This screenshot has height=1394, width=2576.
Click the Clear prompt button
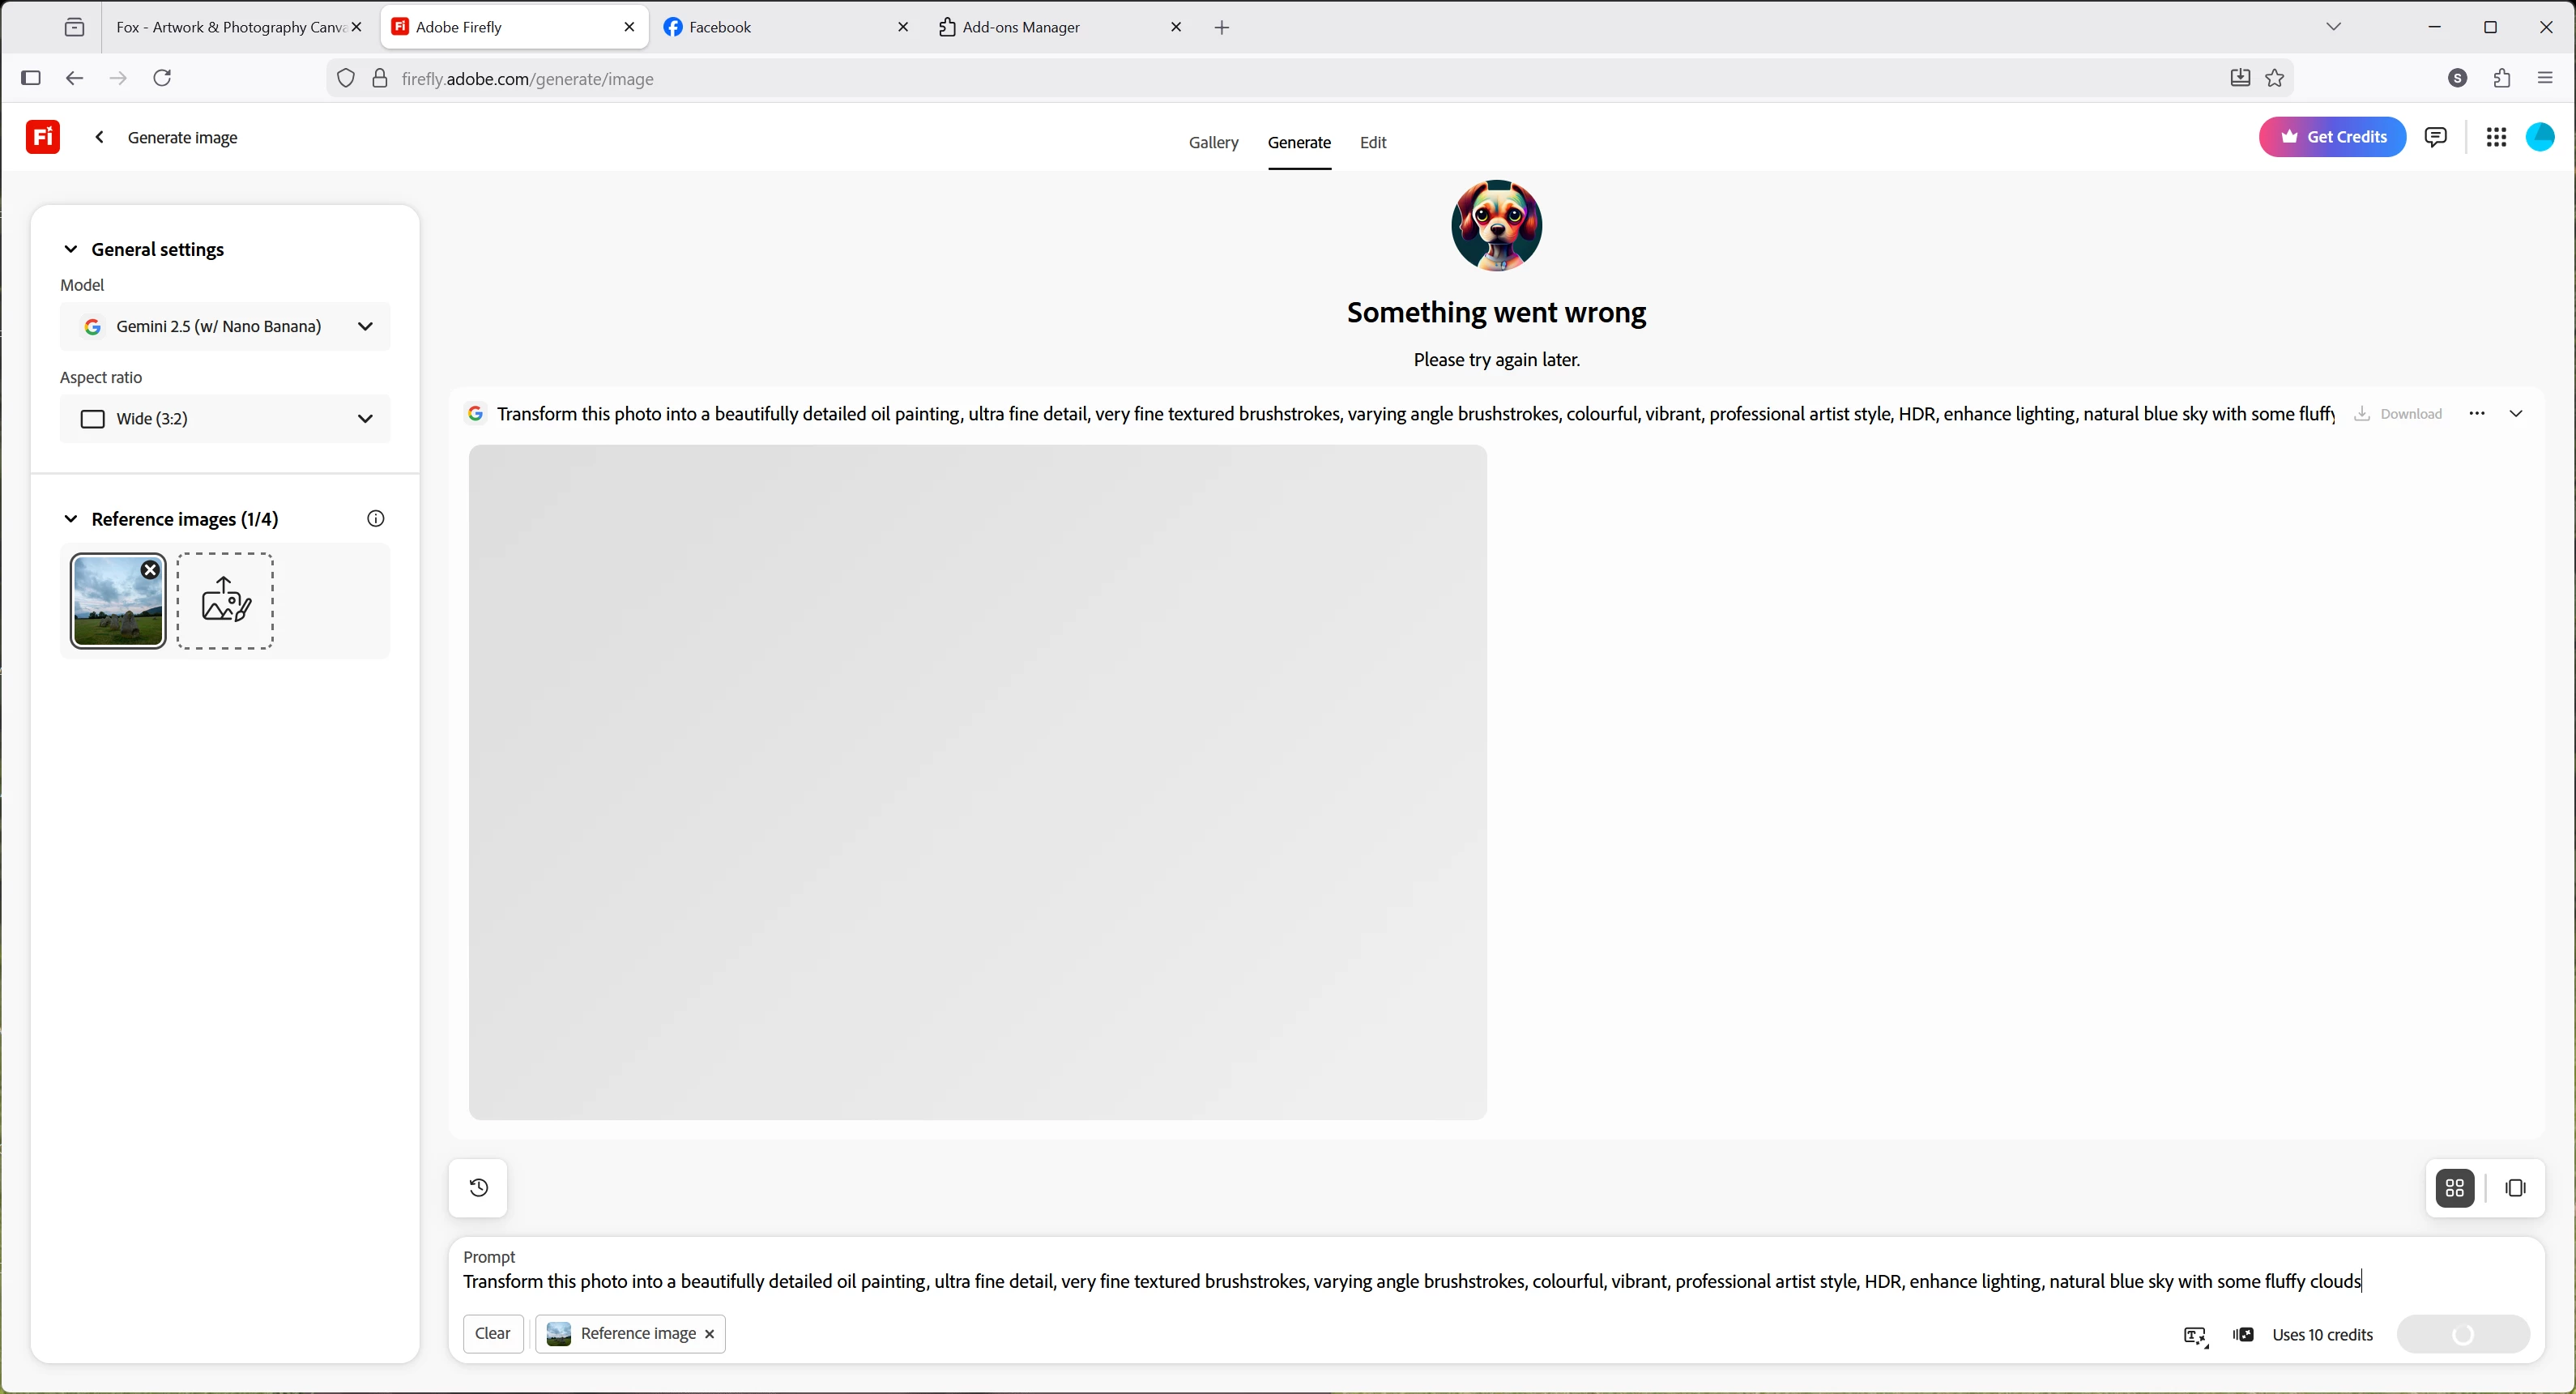pyautogui.click(x=493, y=1334)
